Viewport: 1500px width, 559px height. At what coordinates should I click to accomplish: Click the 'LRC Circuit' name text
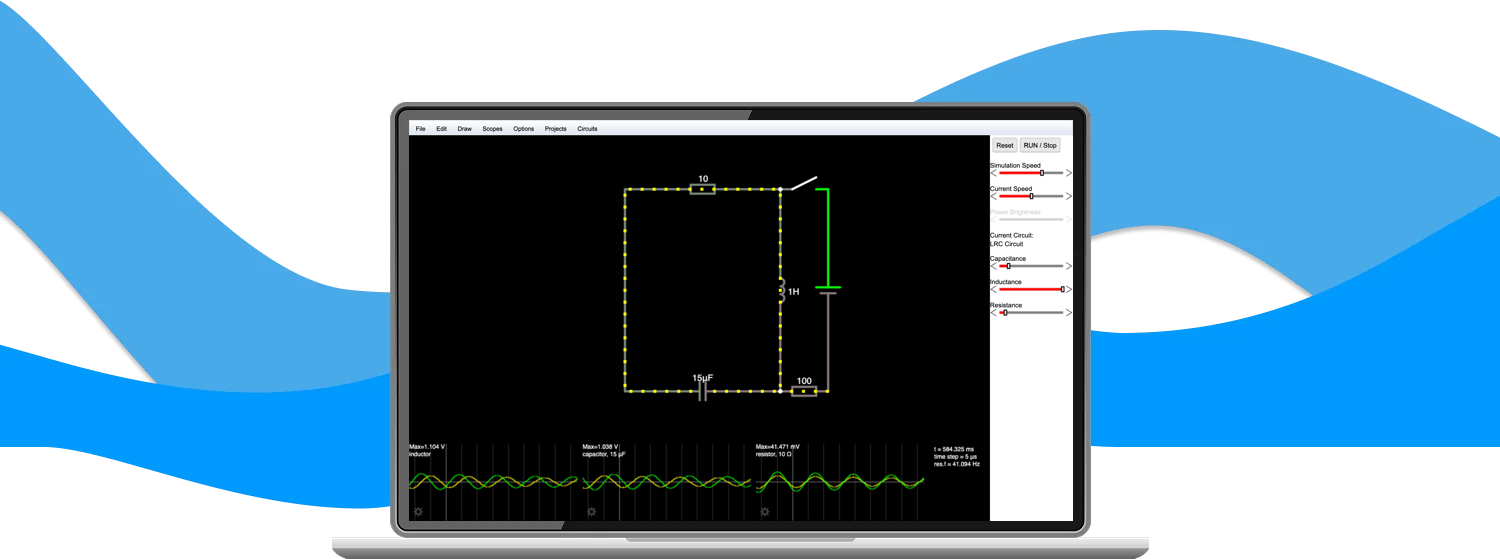(1006, 244)
